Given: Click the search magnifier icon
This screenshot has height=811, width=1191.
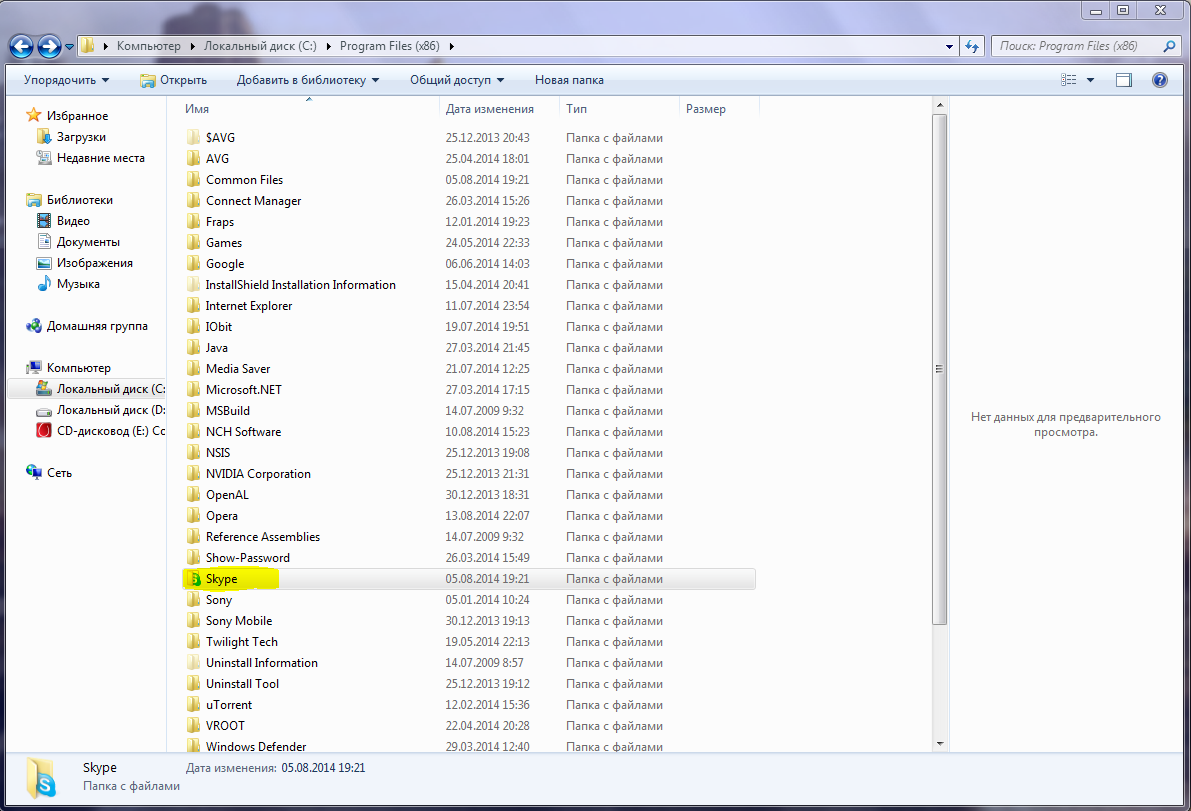Looking at the screenshot, I should tap(1169, 46).
